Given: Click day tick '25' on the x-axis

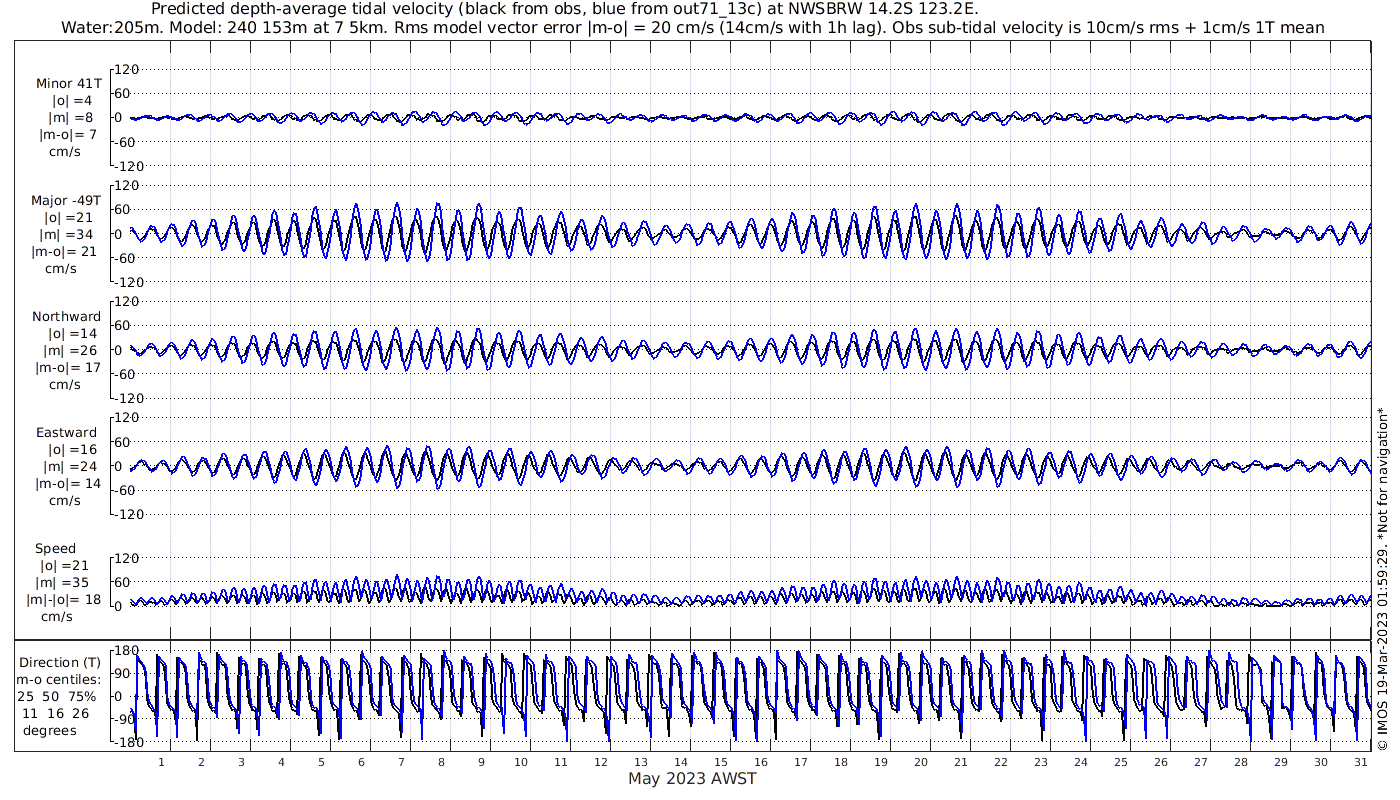Looking at the screenshot, I should click(x=1121, y=762).
